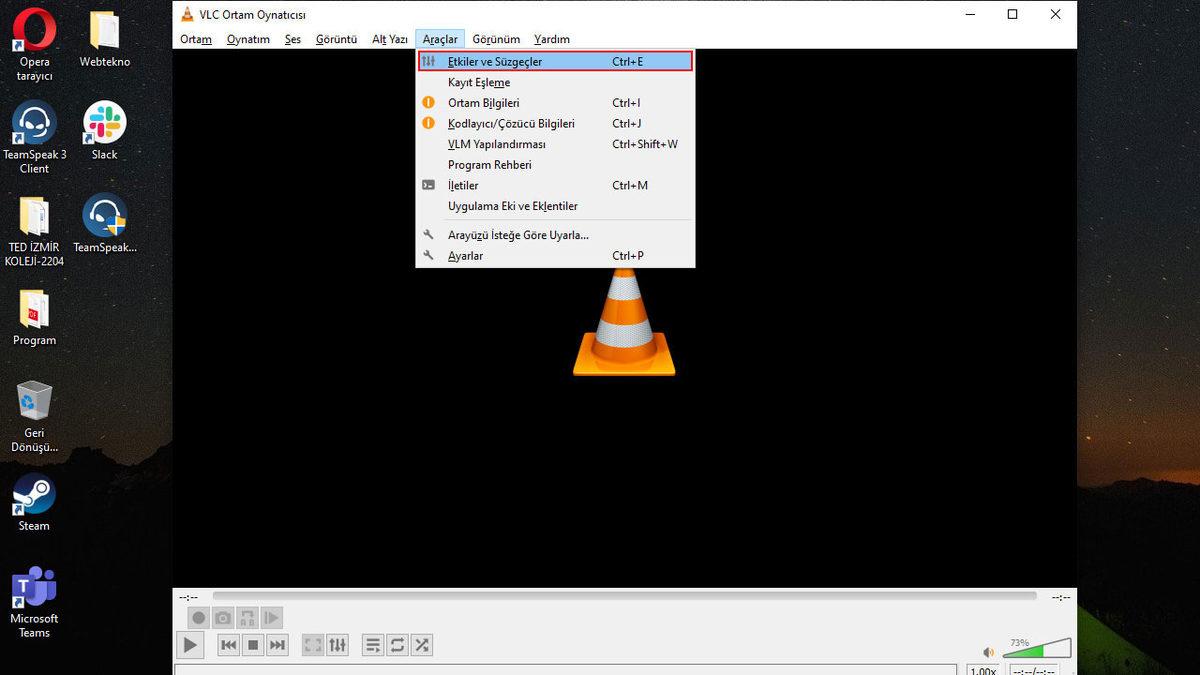The height and width of the screenshot is (675, 1200).
Task: Toggle loop playback mode
Action: (396, 645)
